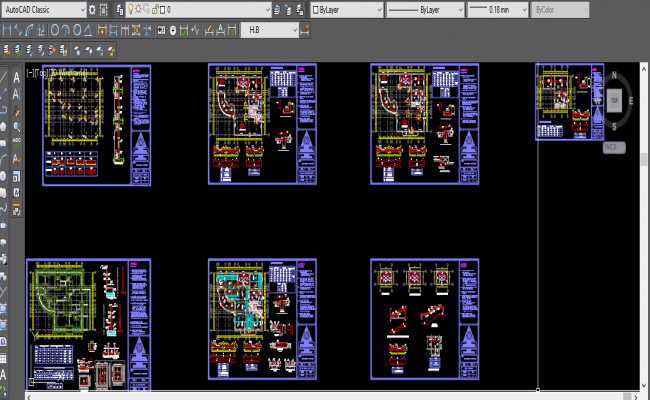Click the top-left drawing sheet in model space
Screen dimensions: 650x400
(x=97, y=125)
